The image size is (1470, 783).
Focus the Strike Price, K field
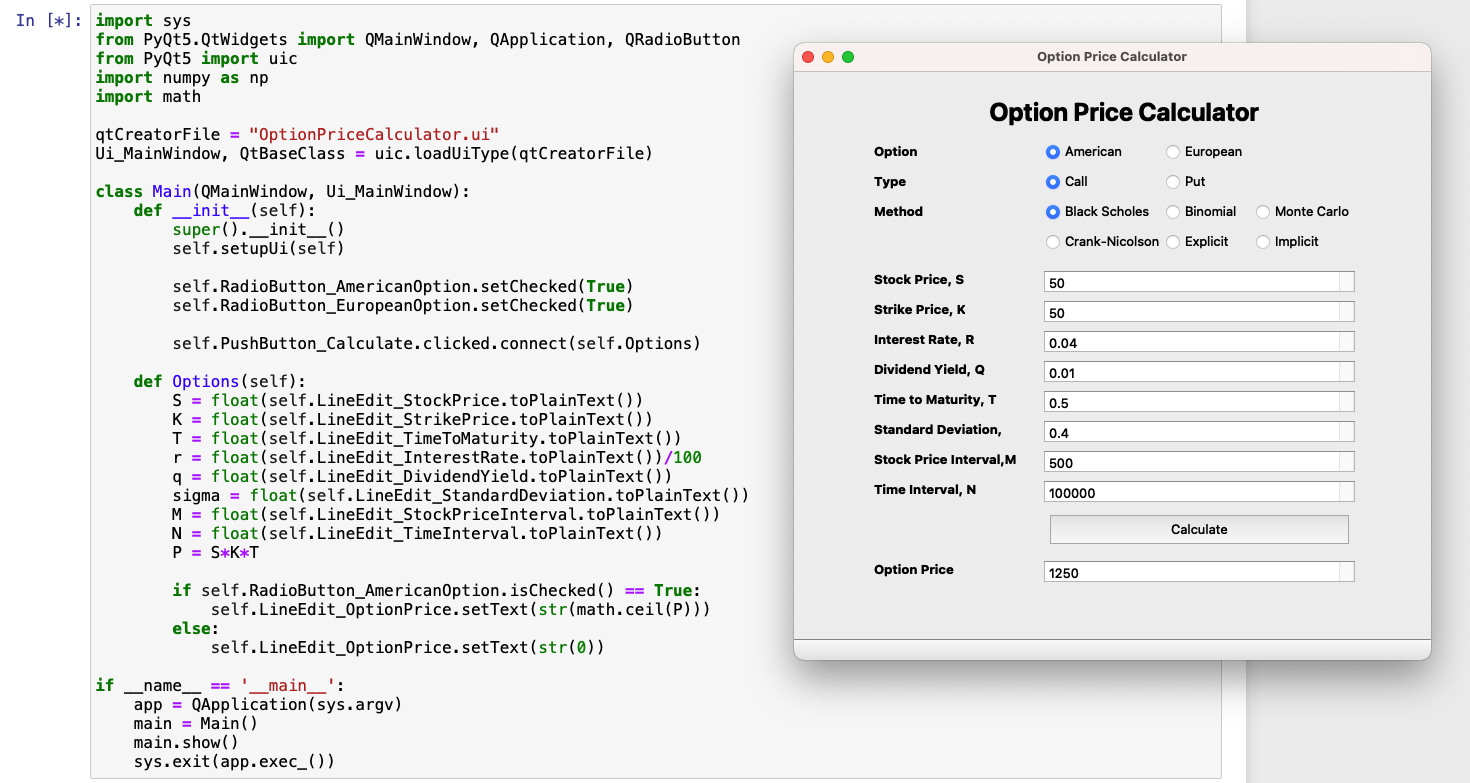coord(1190,312)
